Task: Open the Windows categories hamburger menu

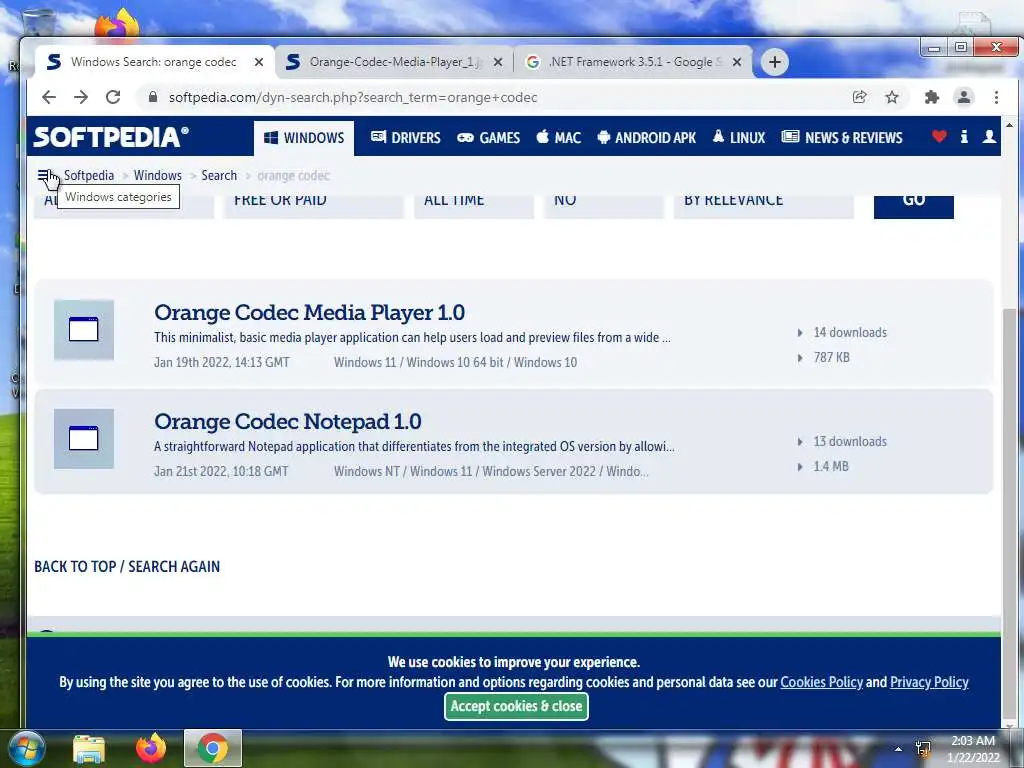Action: [44, 175]
